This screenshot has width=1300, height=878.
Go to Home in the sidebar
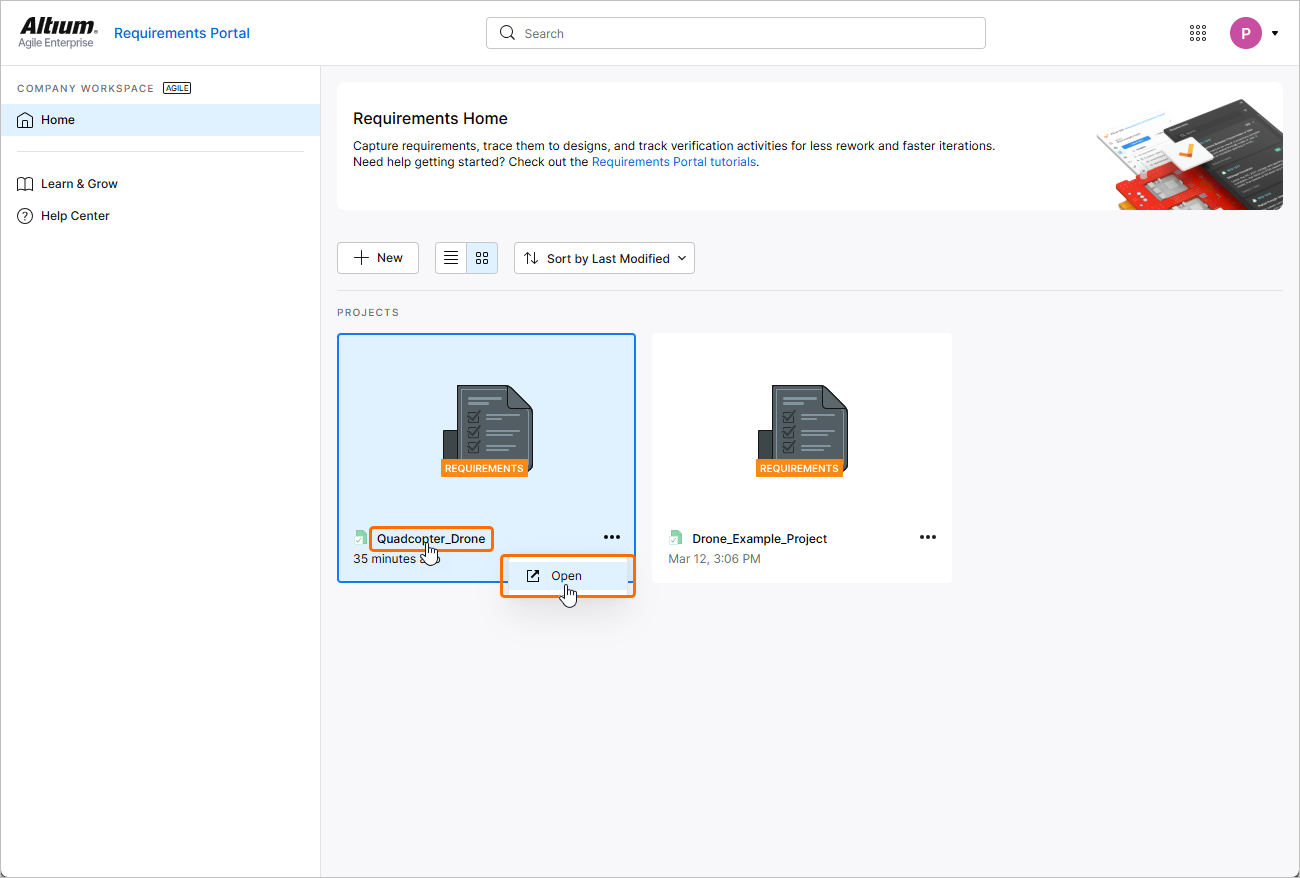58,120
